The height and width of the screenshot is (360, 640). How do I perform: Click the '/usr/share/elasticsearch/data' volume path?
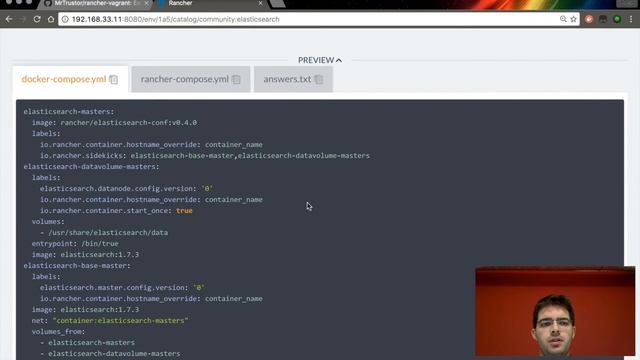click(x=108, y=233)
